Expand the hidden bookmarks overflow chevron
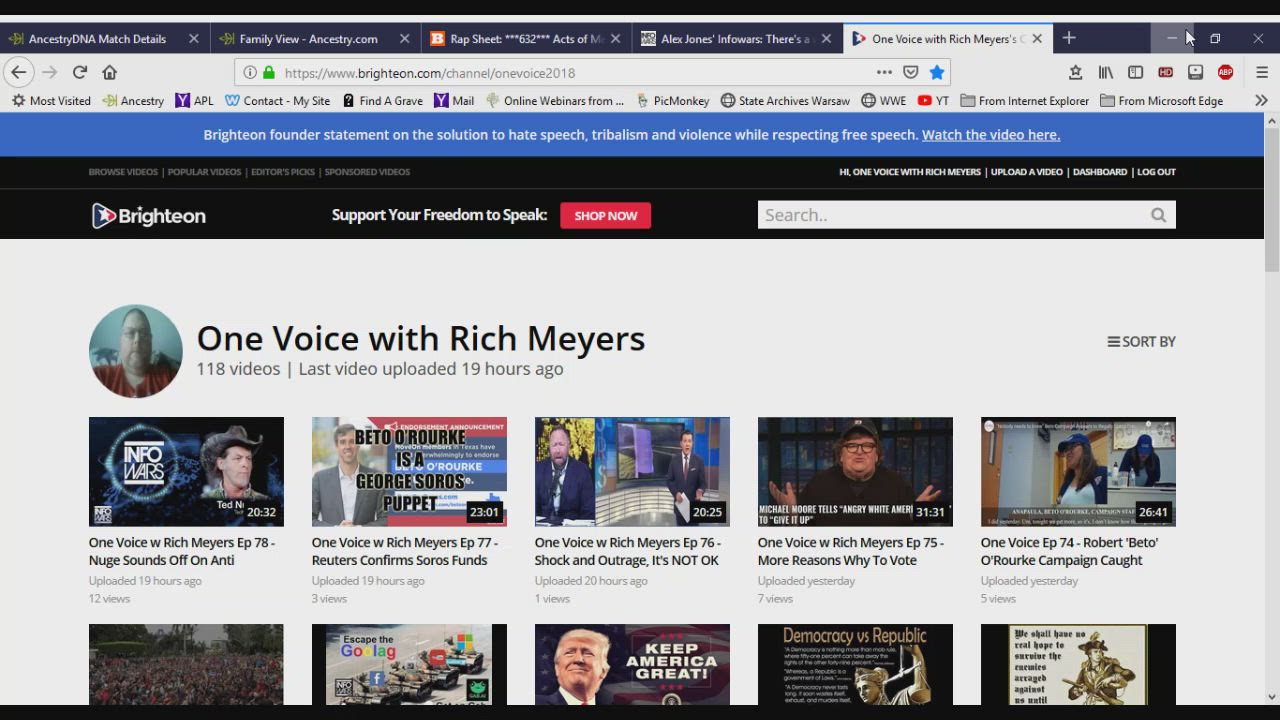Viewport: 1280px width, 720px height. (x=1261, y=101)
